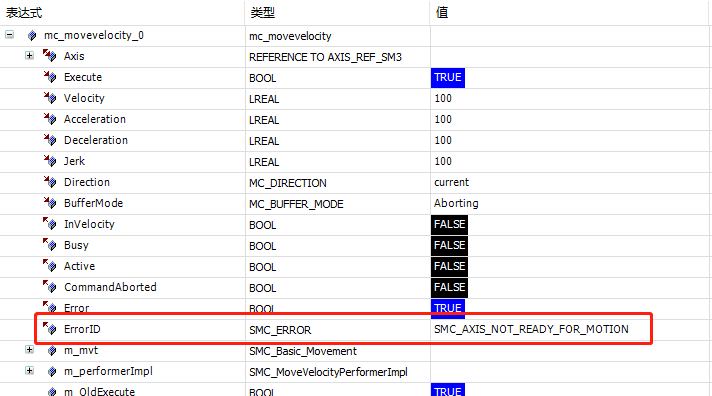Click the m_performerImpl variable icon
The height and width of the screenshot is (396, 712).
pyautogui.click(x=52, y=371)
